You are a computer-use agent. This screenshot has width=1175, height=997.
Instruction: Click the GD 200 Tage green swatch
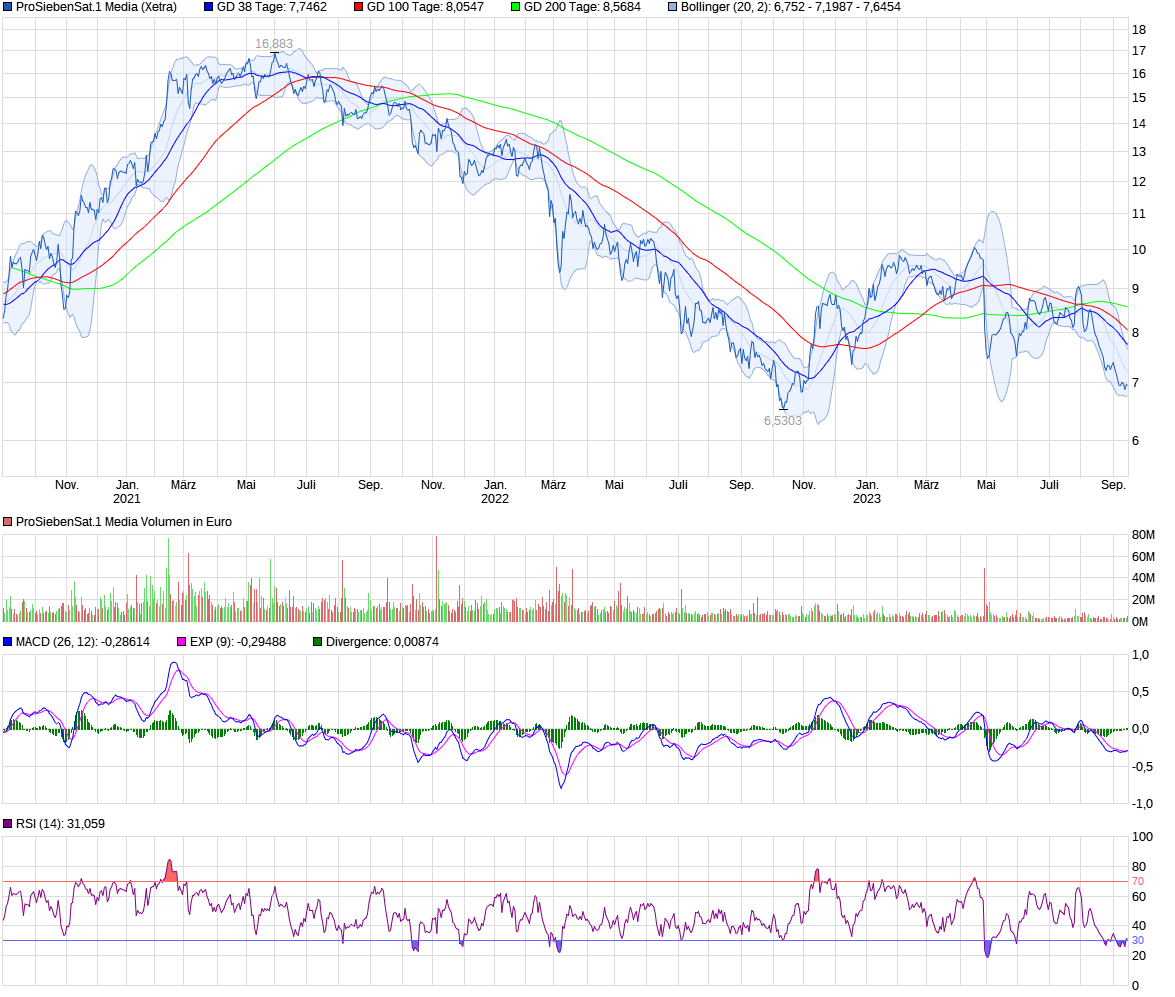(516, 7)
